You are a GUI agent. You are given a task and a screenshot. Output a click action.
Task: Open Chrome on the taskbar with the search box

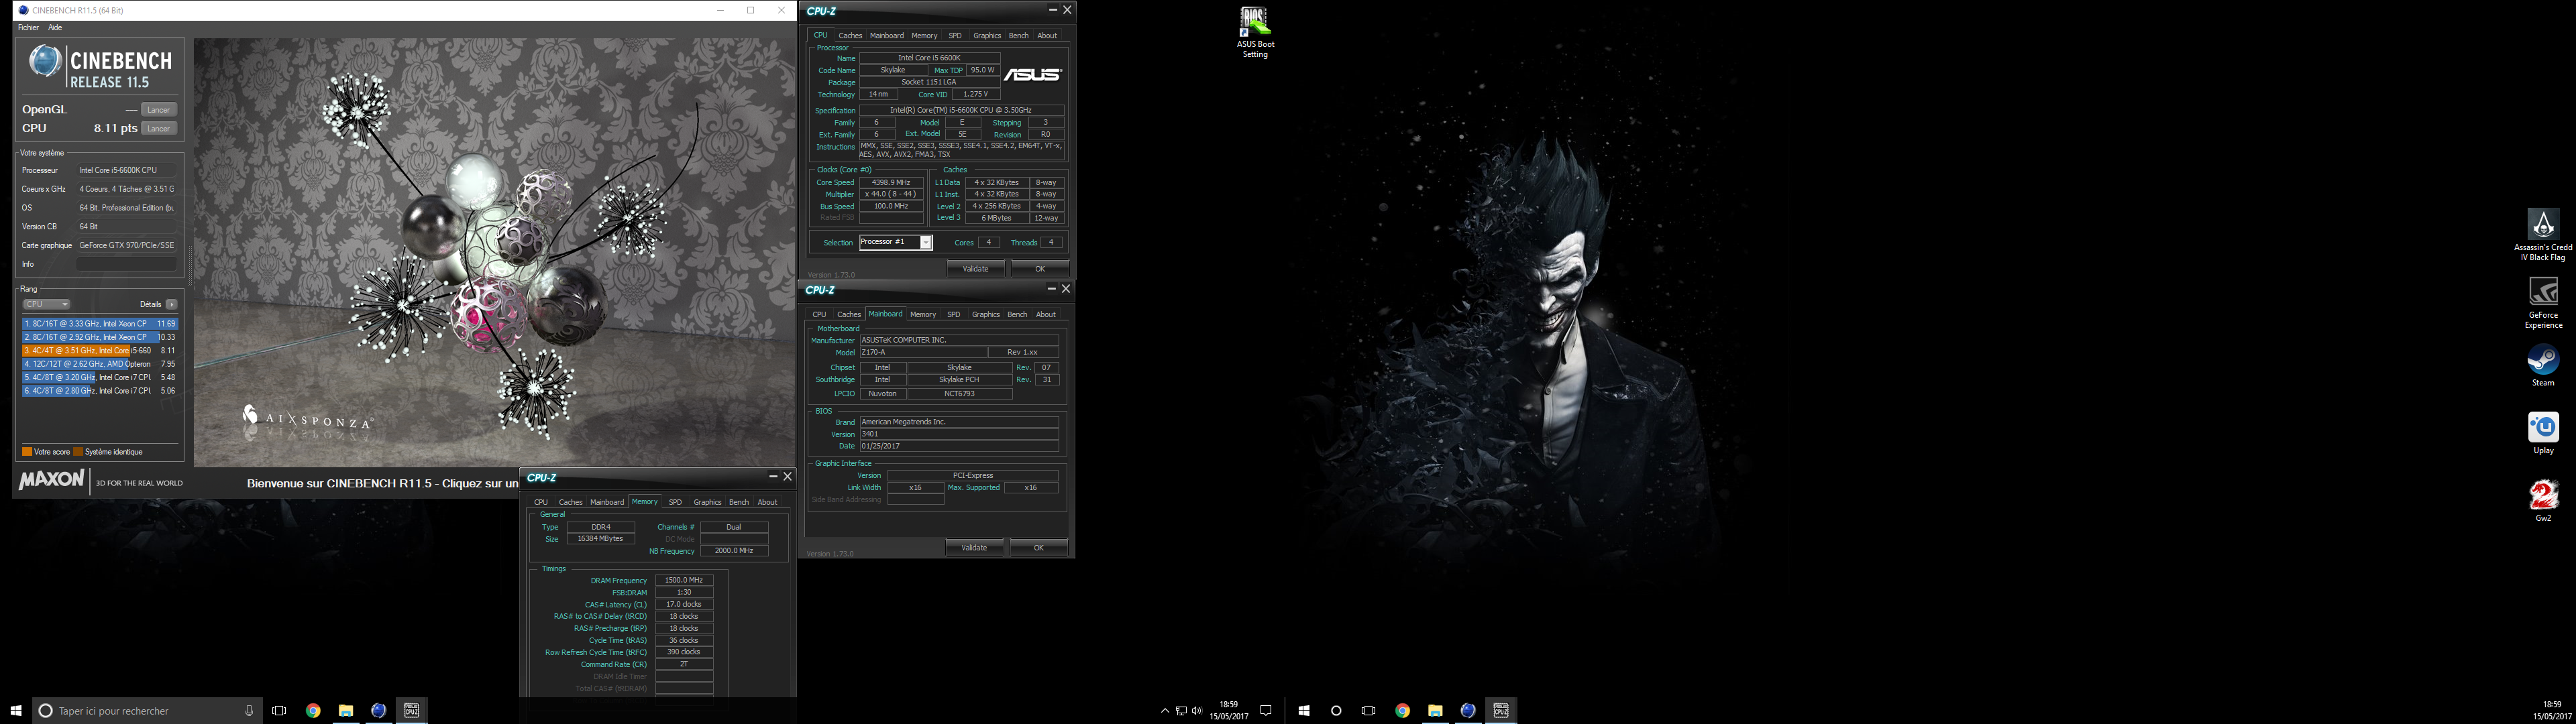[313, 711]
